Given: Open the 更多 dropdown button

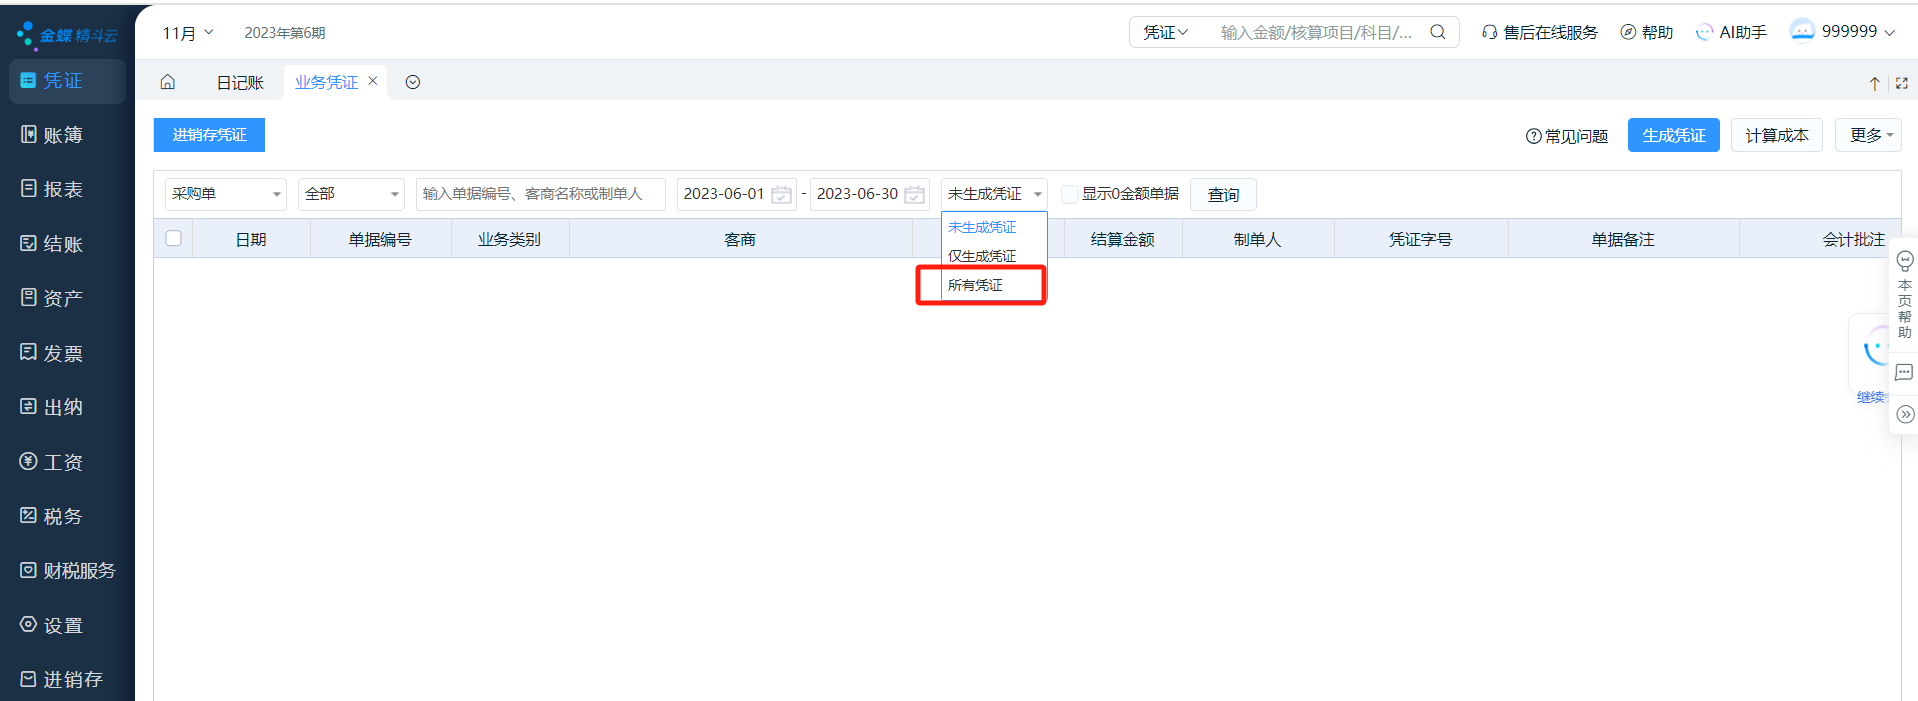Looking at the screenshot, I should click(1867, 135).
